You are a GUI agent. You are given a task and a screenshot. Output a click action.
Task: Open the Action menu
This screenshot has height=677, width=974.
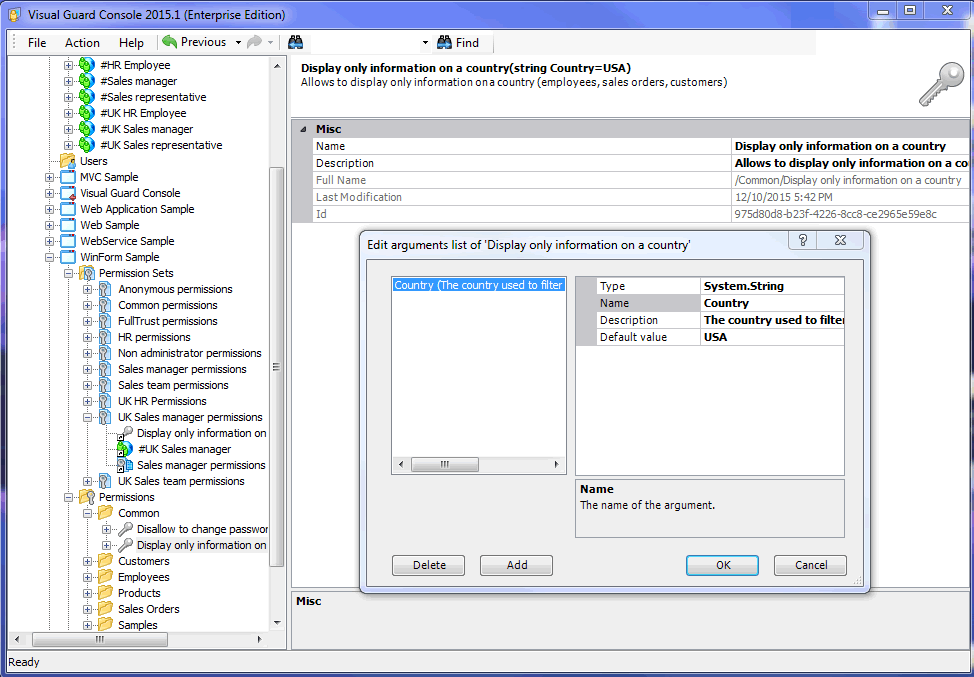coord(81,42)
